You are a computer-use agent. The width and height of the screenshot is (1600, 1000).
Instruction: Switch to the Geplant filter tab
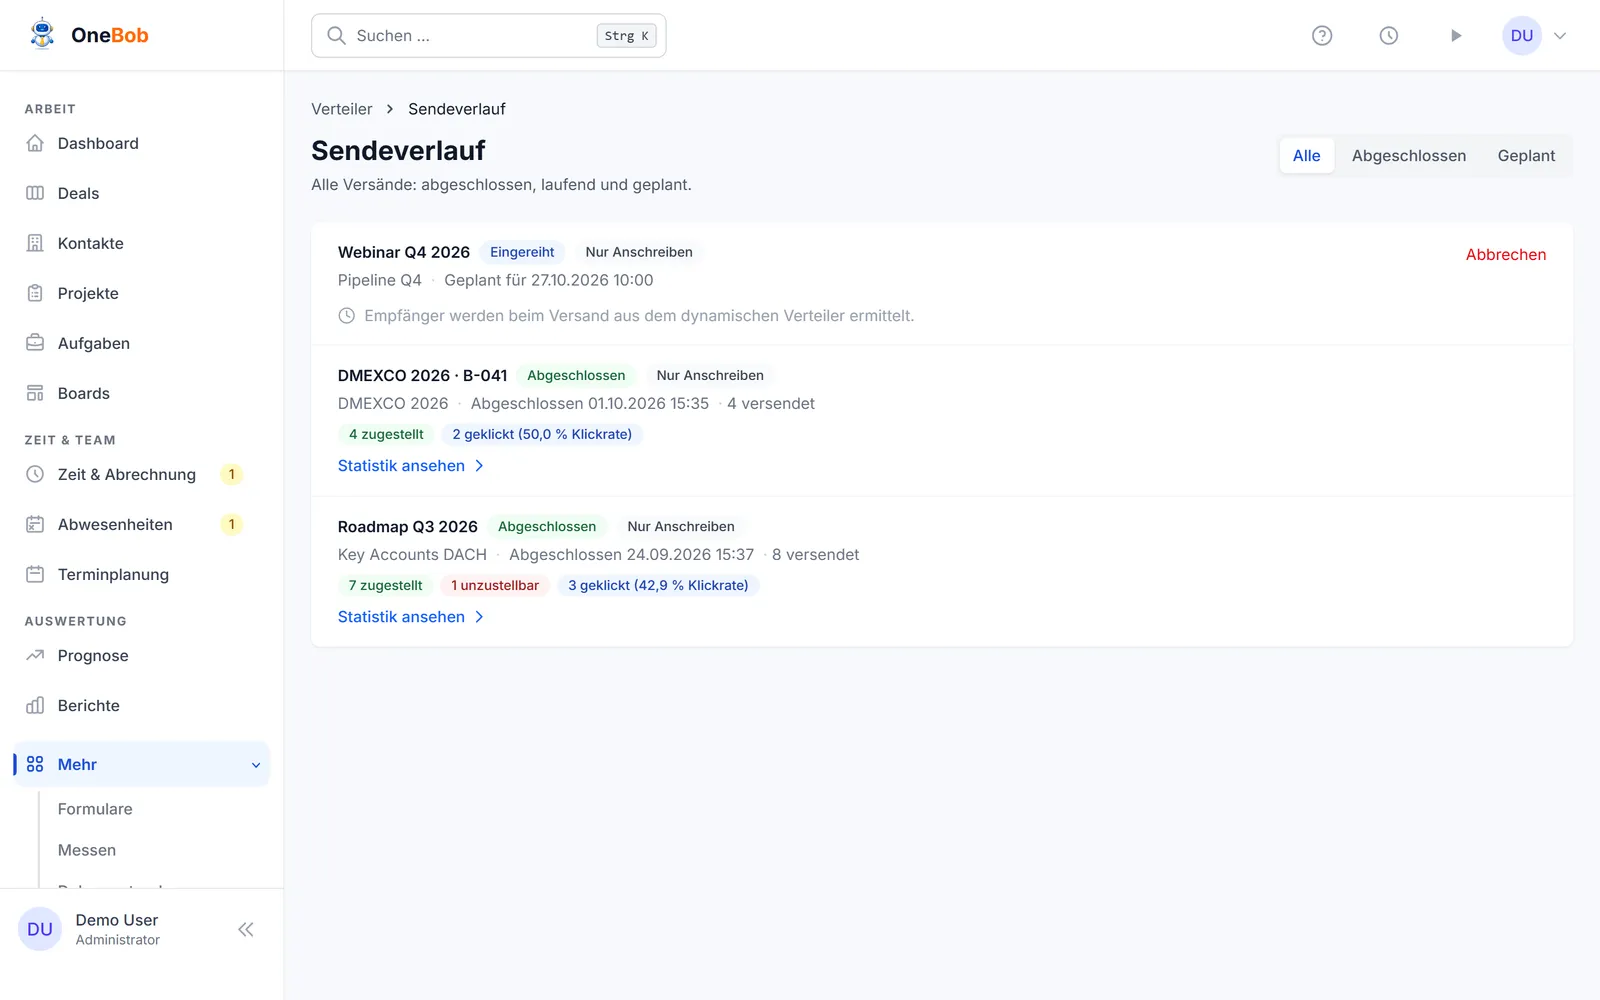click(x=1526, y=156)
